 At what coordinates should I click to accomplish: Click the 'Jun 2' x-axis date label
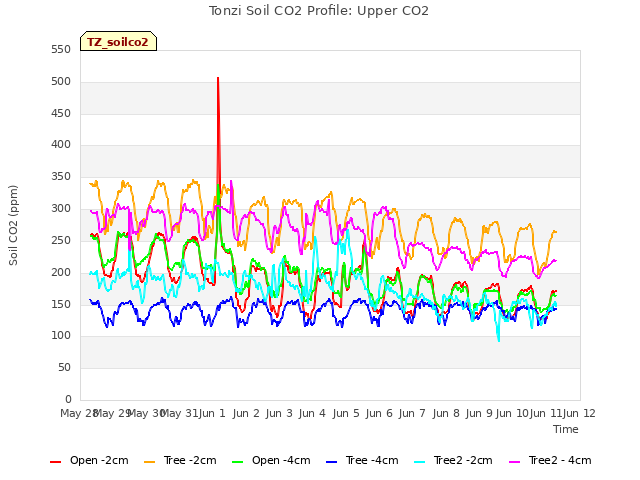(246, 413)
